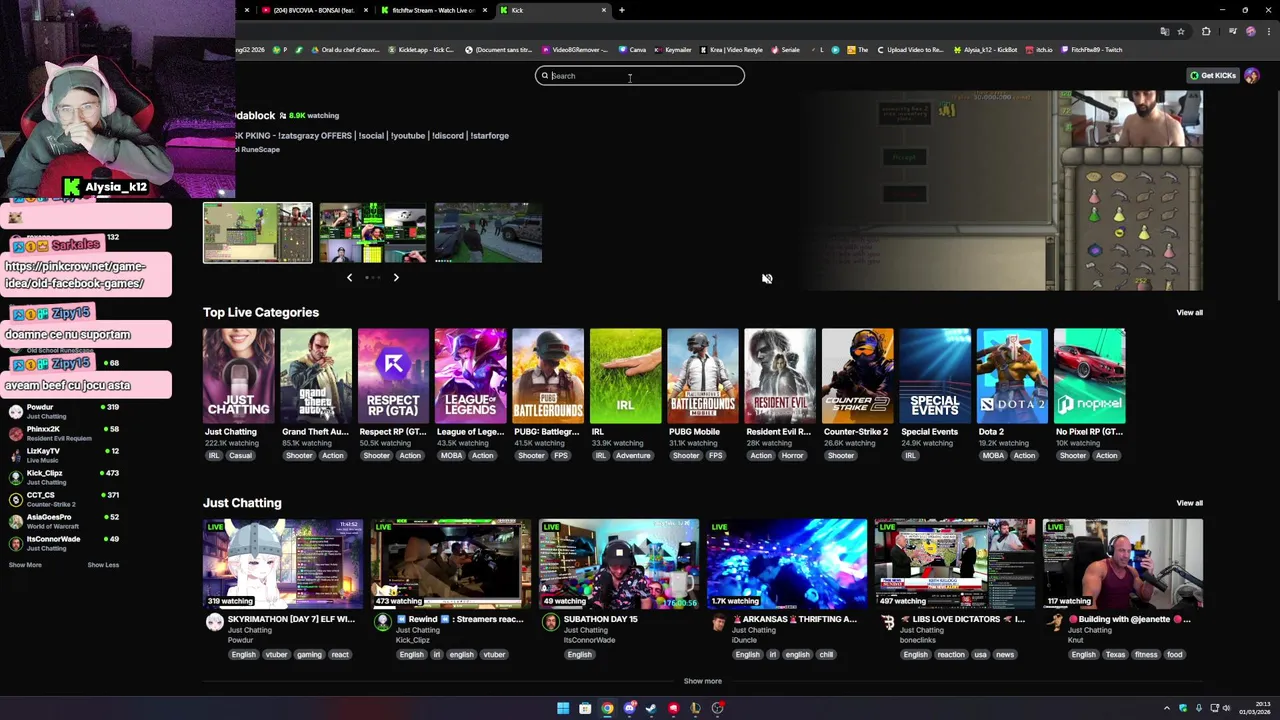Switch to fitchftw Stream browser tab

tap(434, 10)
